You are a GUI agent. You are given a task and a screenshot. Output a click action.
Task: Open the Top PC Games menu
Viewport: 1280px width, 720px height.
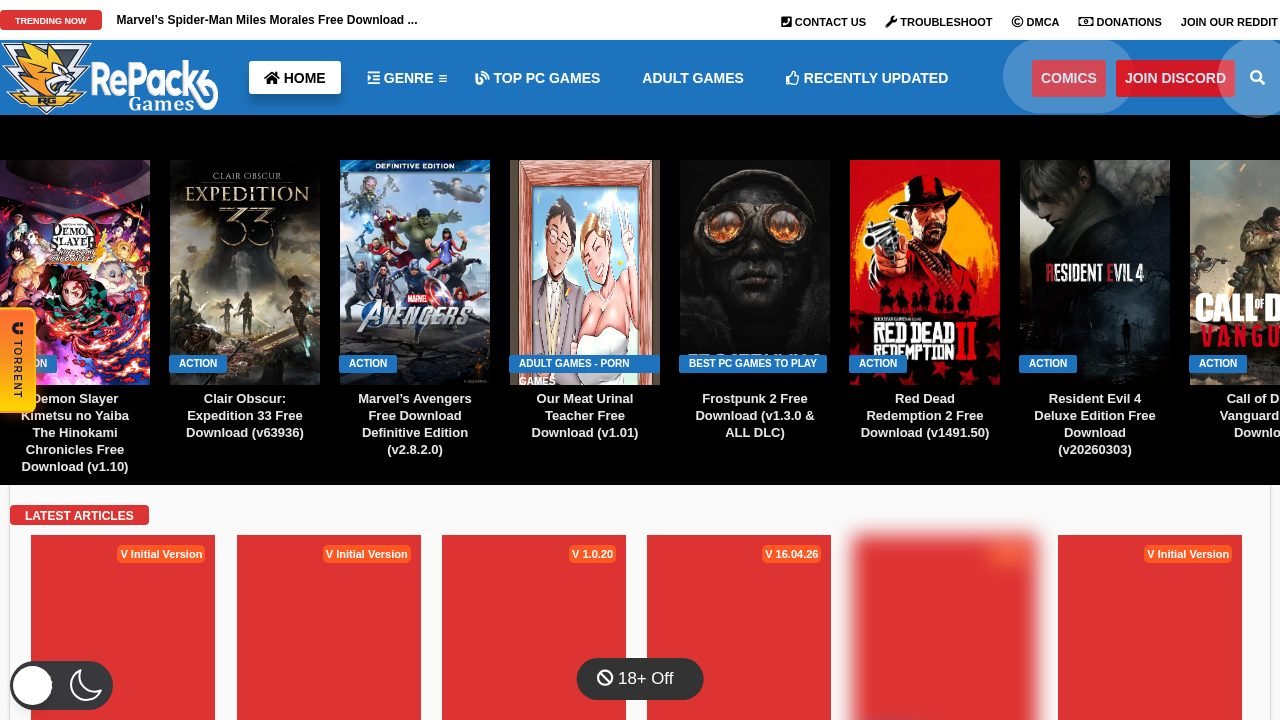pyautogui.click(x=537, y=78)
